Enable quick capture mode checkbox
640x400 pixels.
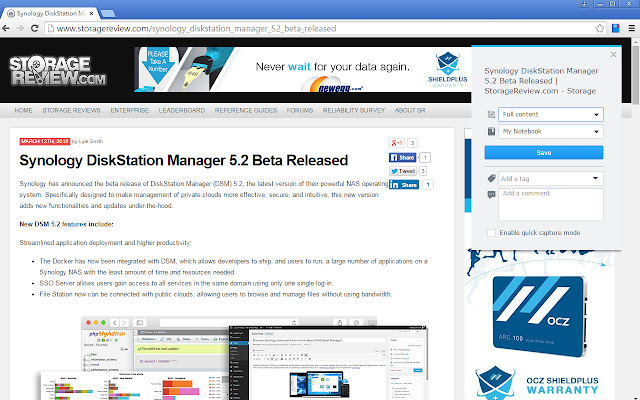[x=490, y=232]
